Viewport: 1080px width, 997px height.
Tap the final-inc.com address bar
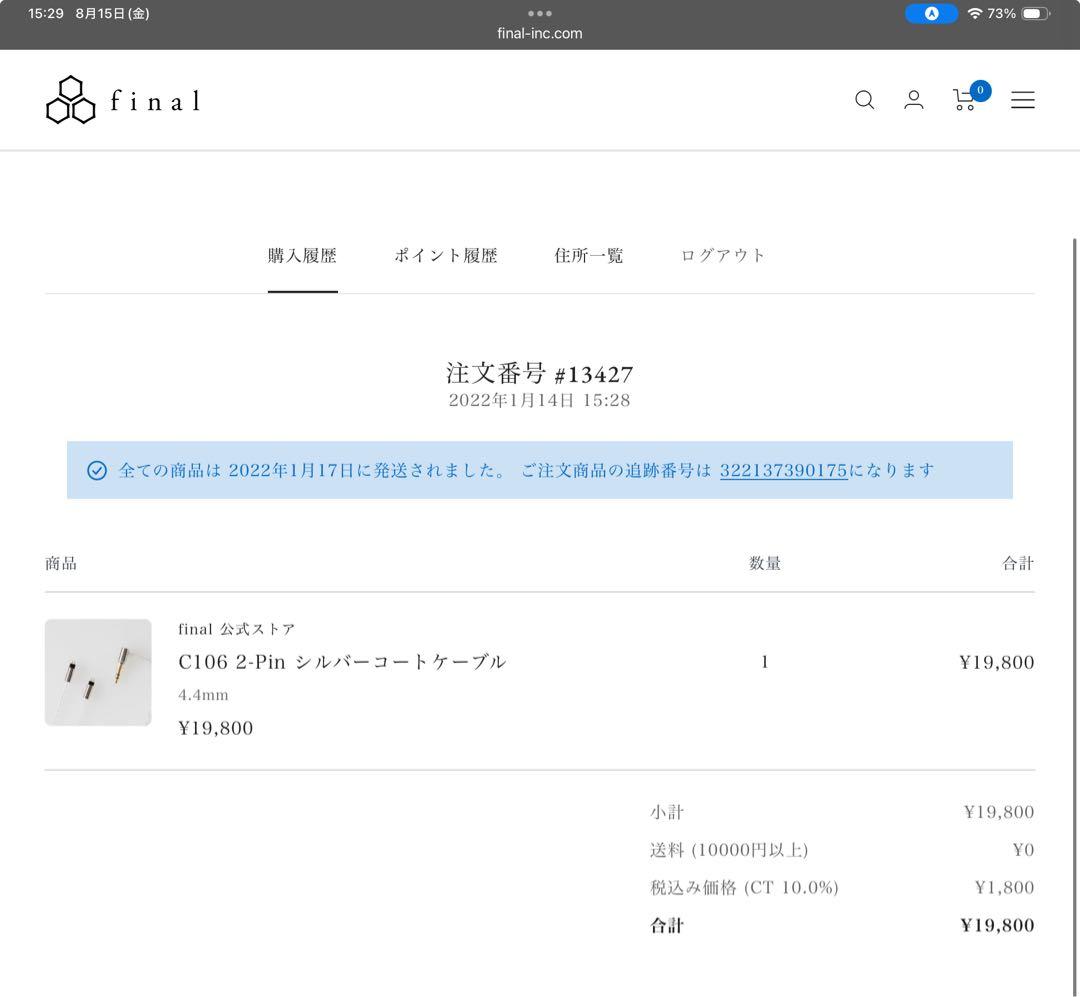point(539,33)
